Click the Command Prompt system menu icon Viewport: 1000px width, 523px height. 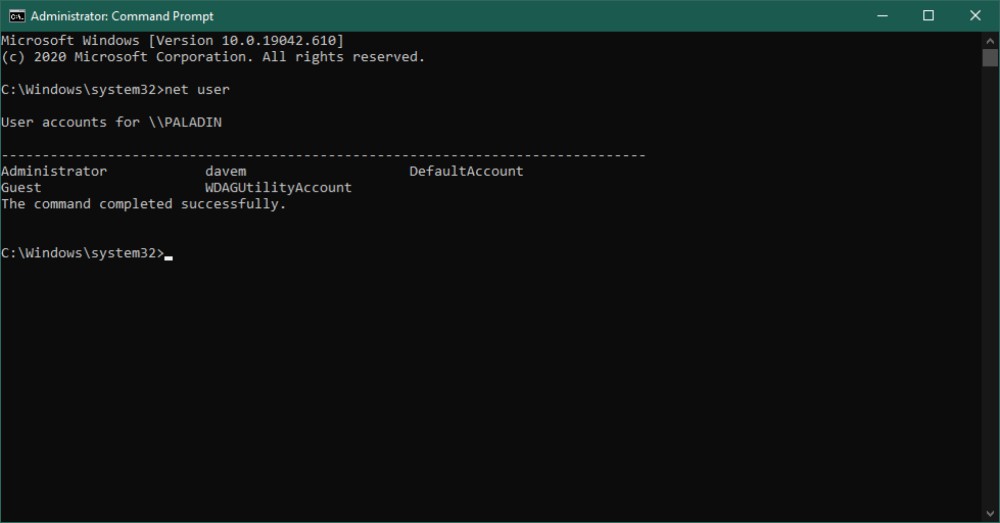17,16
